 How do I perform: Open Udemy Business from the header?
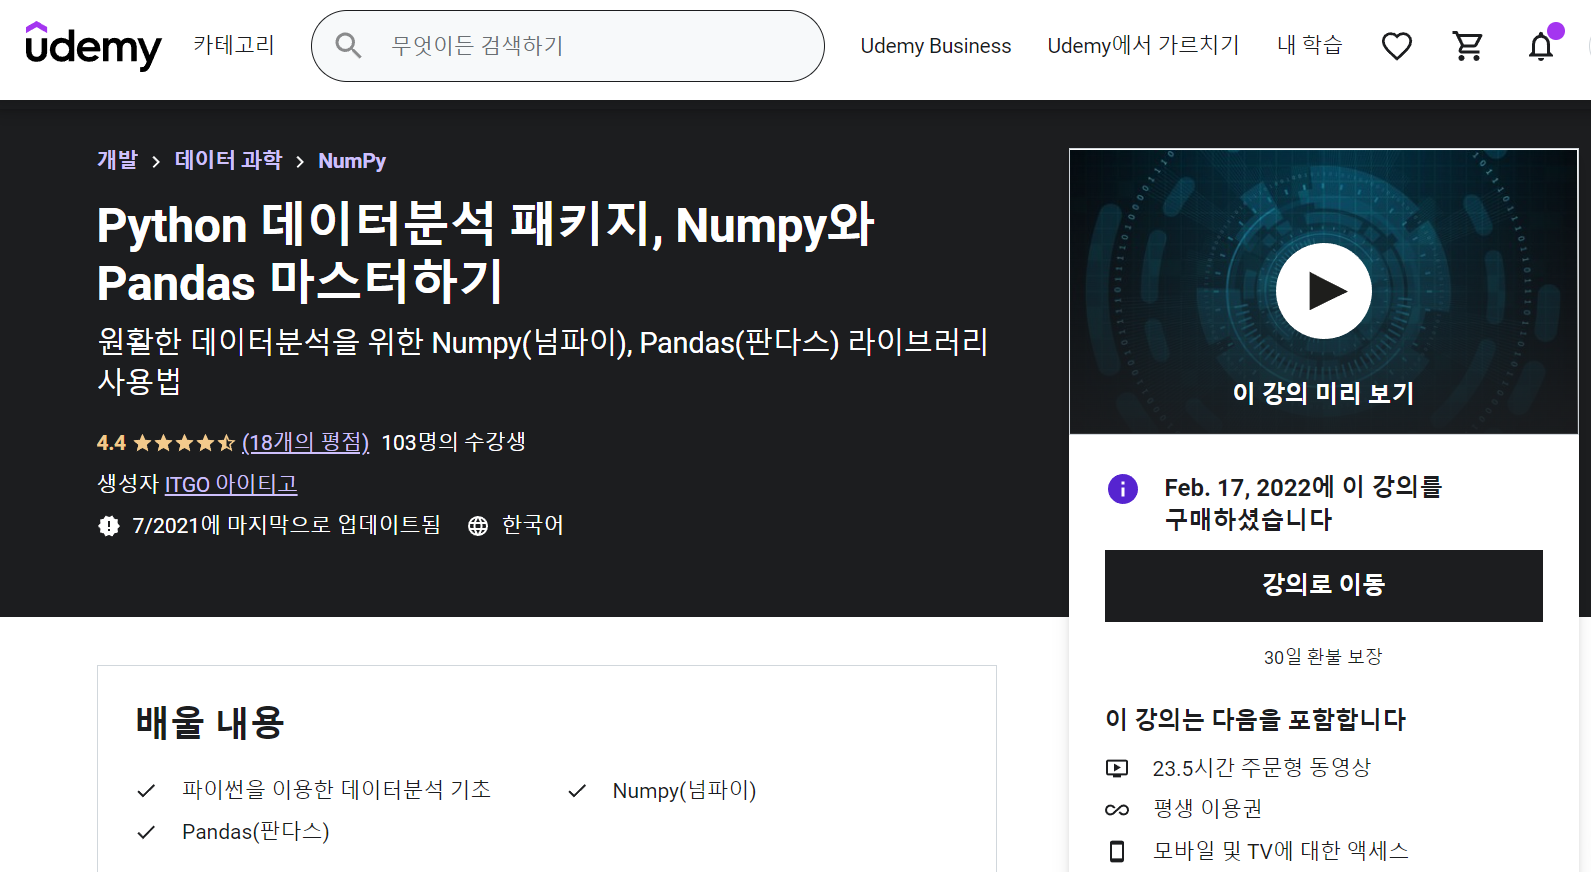936,46
